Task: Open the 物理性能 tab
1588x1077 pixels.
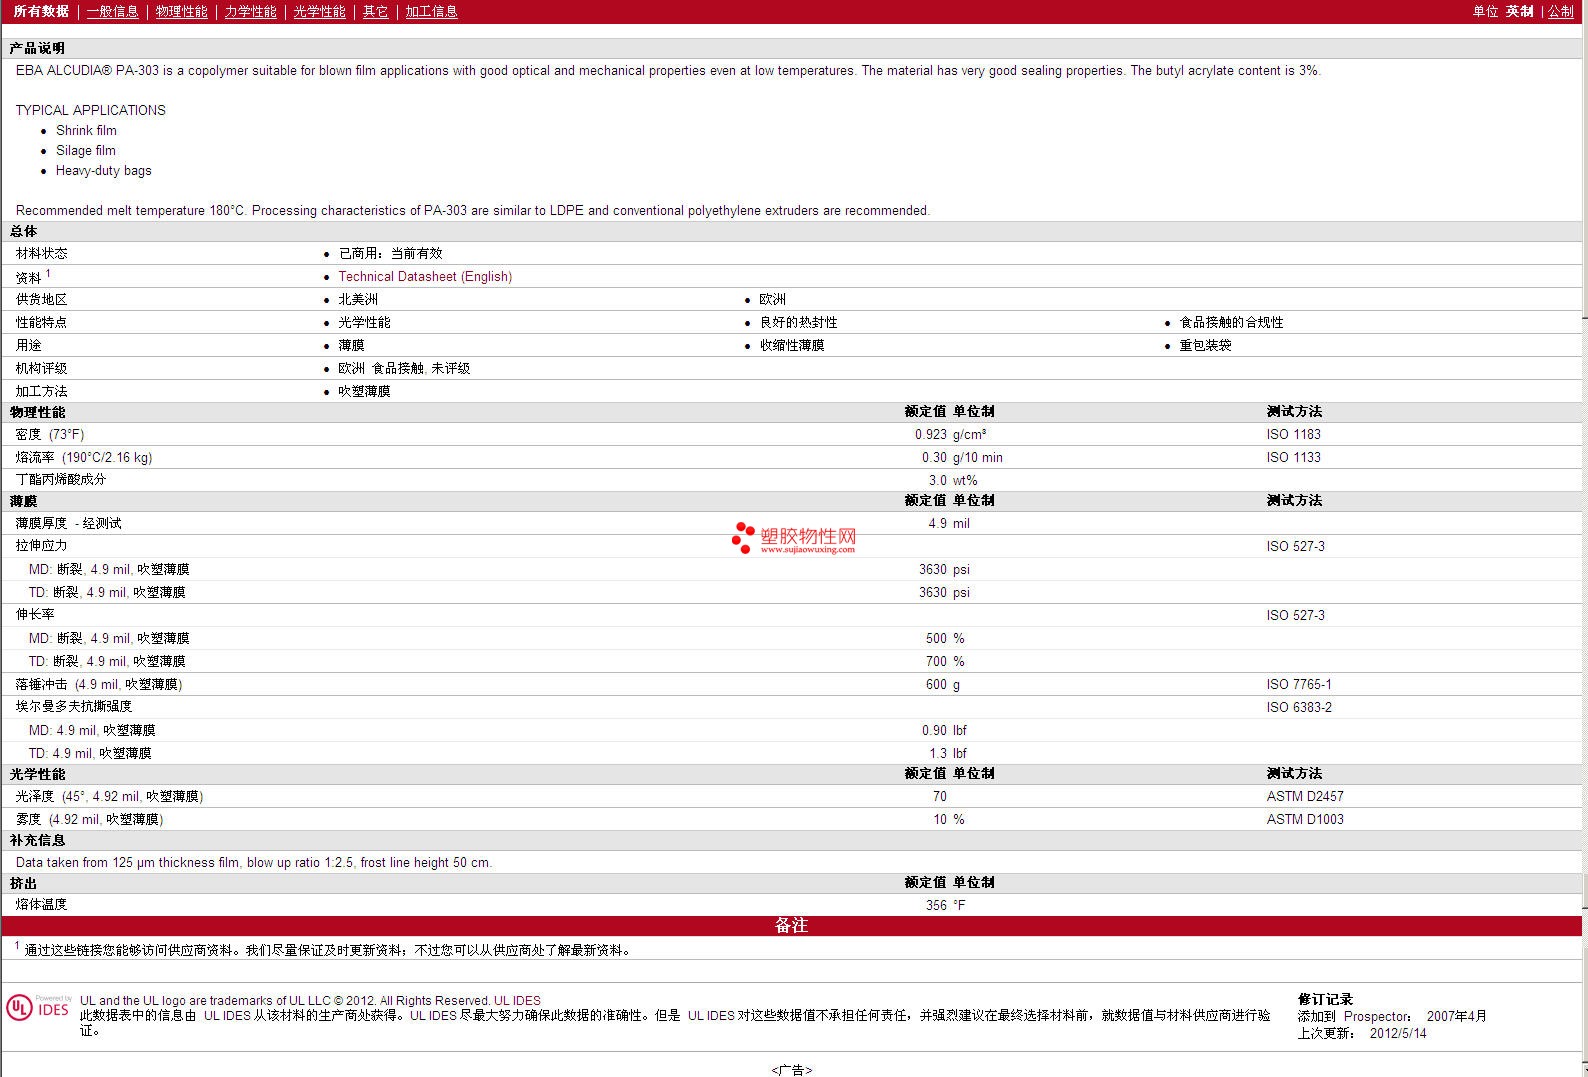Action: pyautogui.click(x=181, y=11)
